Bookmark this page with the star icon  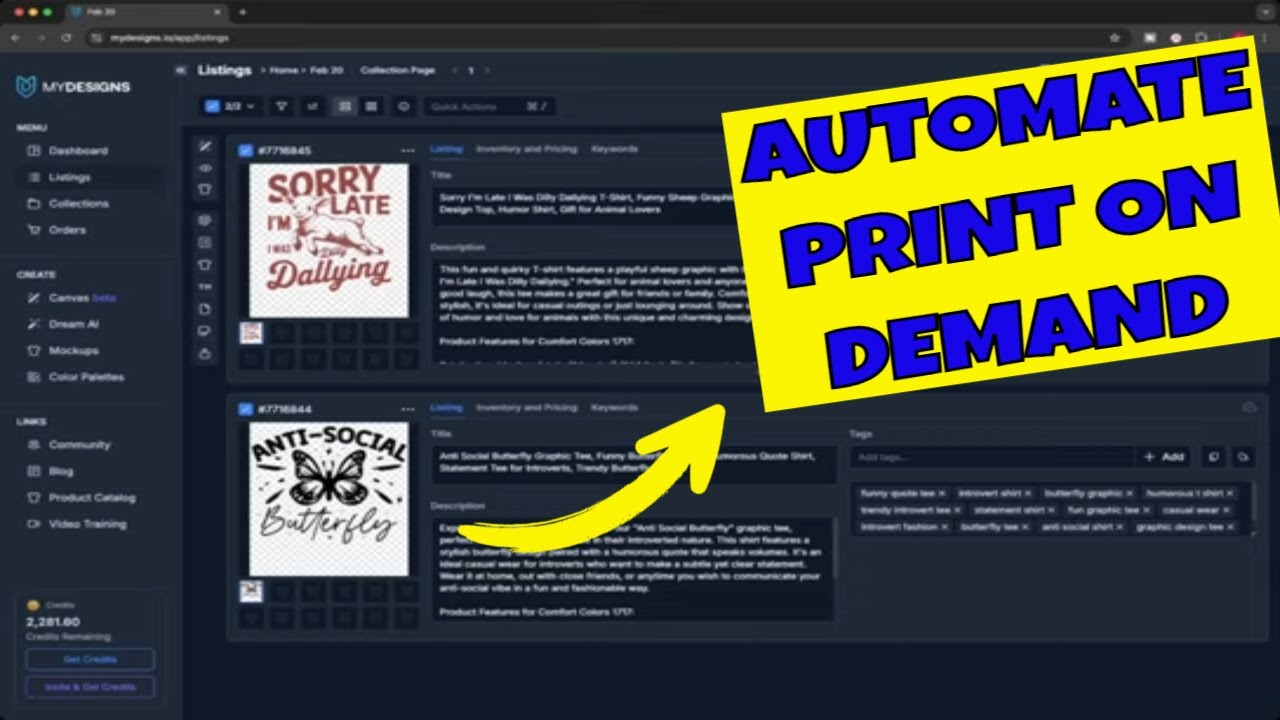pos(1115,37)
